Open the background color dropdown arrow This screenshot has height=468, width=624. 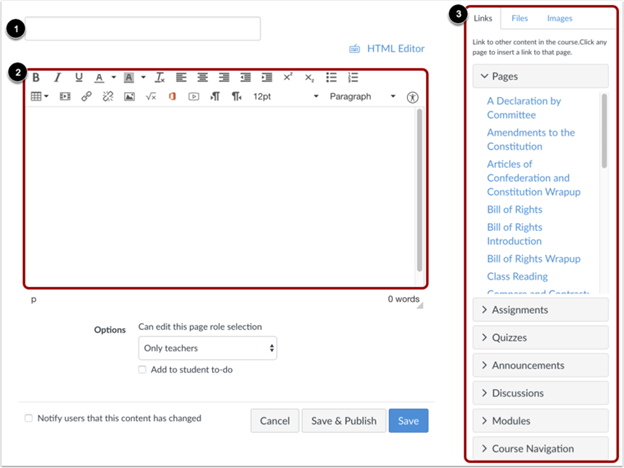point(143,77)
